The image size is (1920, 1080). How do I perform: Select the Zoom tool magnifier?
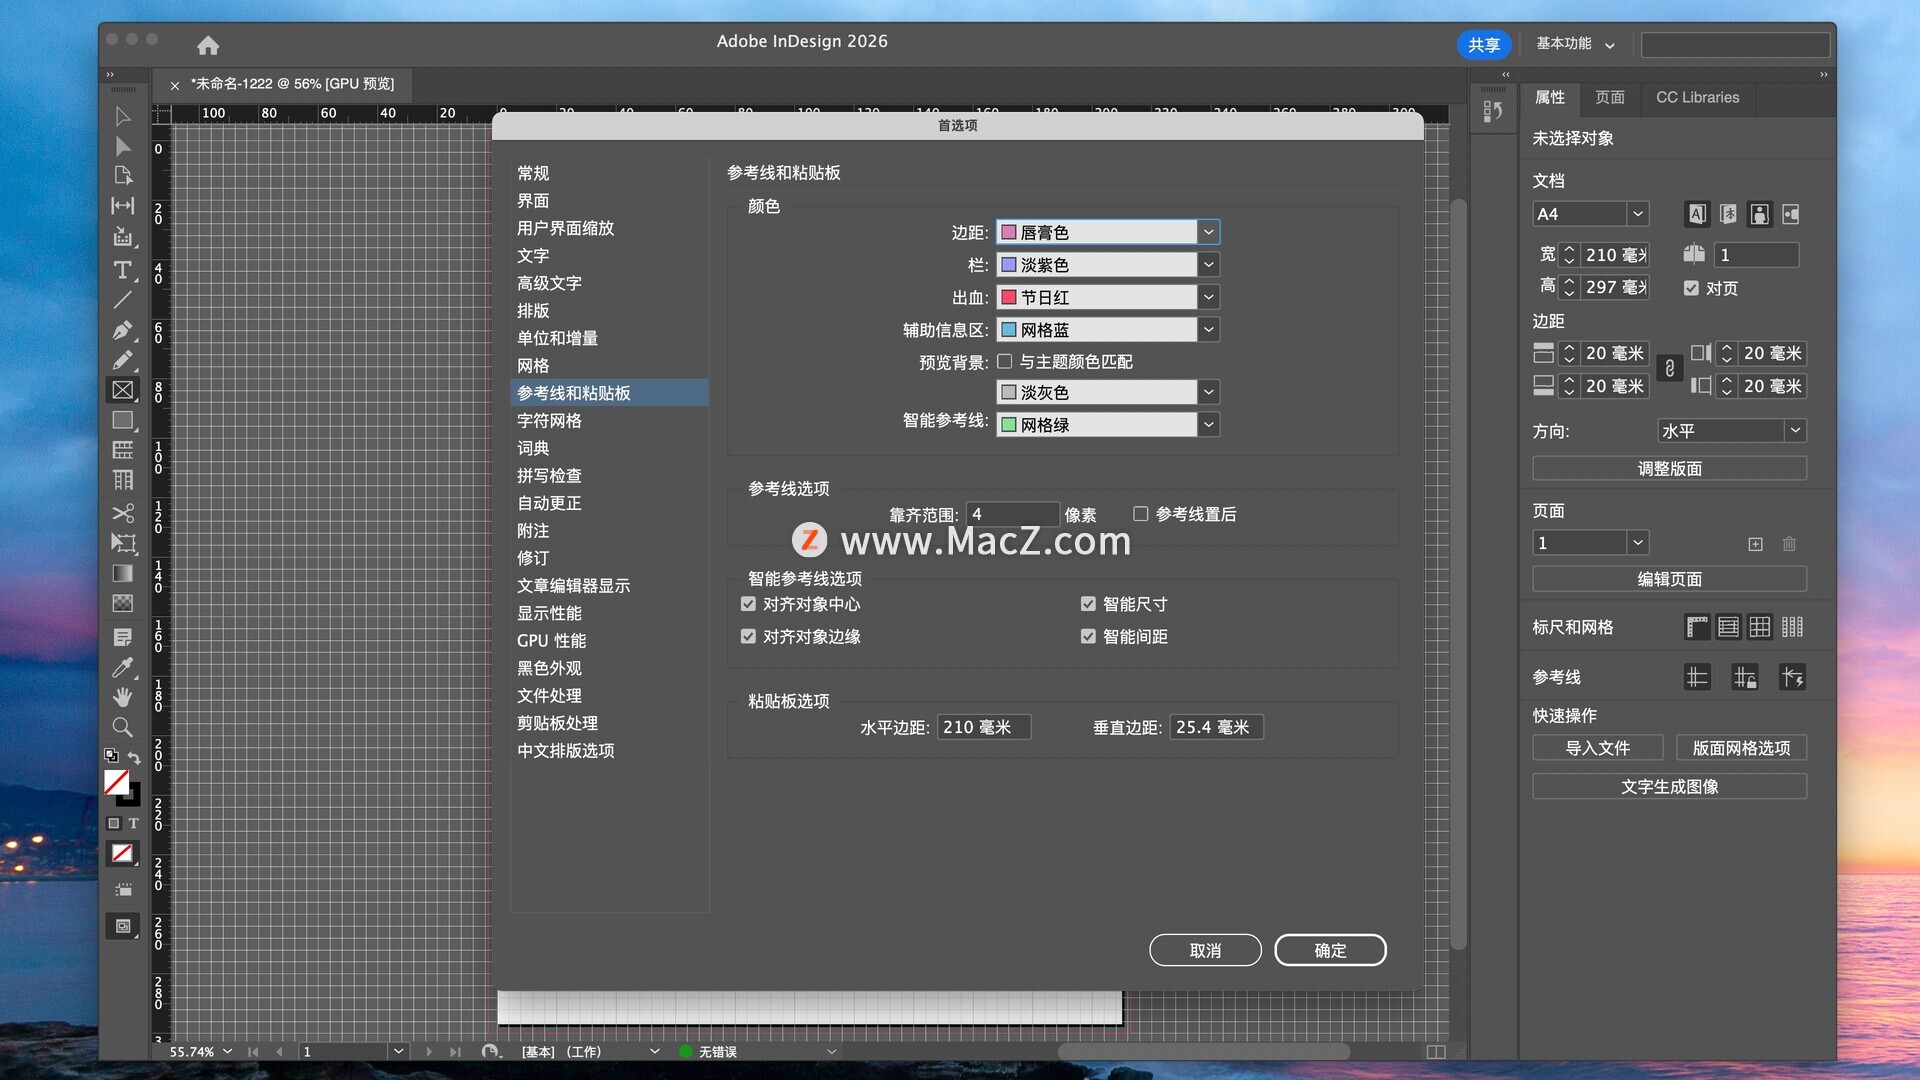122,727
